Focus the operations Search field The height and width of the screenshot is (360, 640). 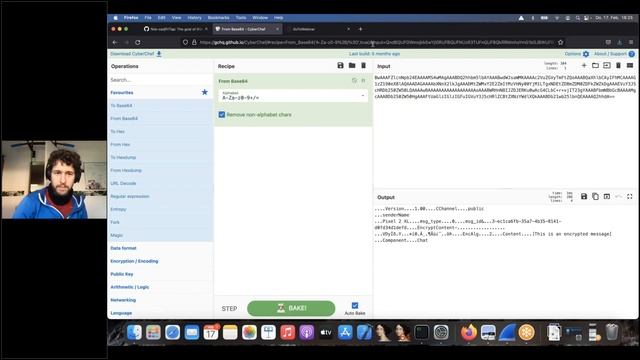pos(160,80)
